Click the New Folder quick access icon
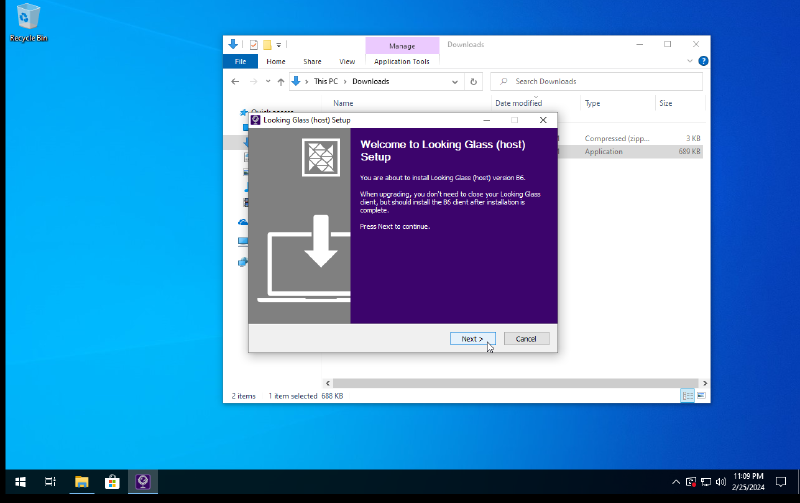The image size is (800, 503). [x=267, y=45]
